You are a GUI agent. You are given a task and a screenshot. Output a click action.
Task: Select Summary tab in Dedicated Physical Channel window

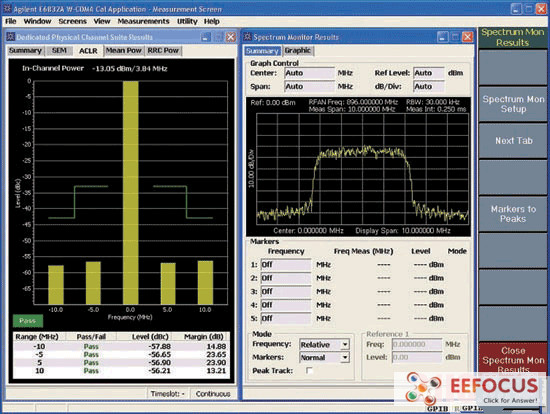25,51
